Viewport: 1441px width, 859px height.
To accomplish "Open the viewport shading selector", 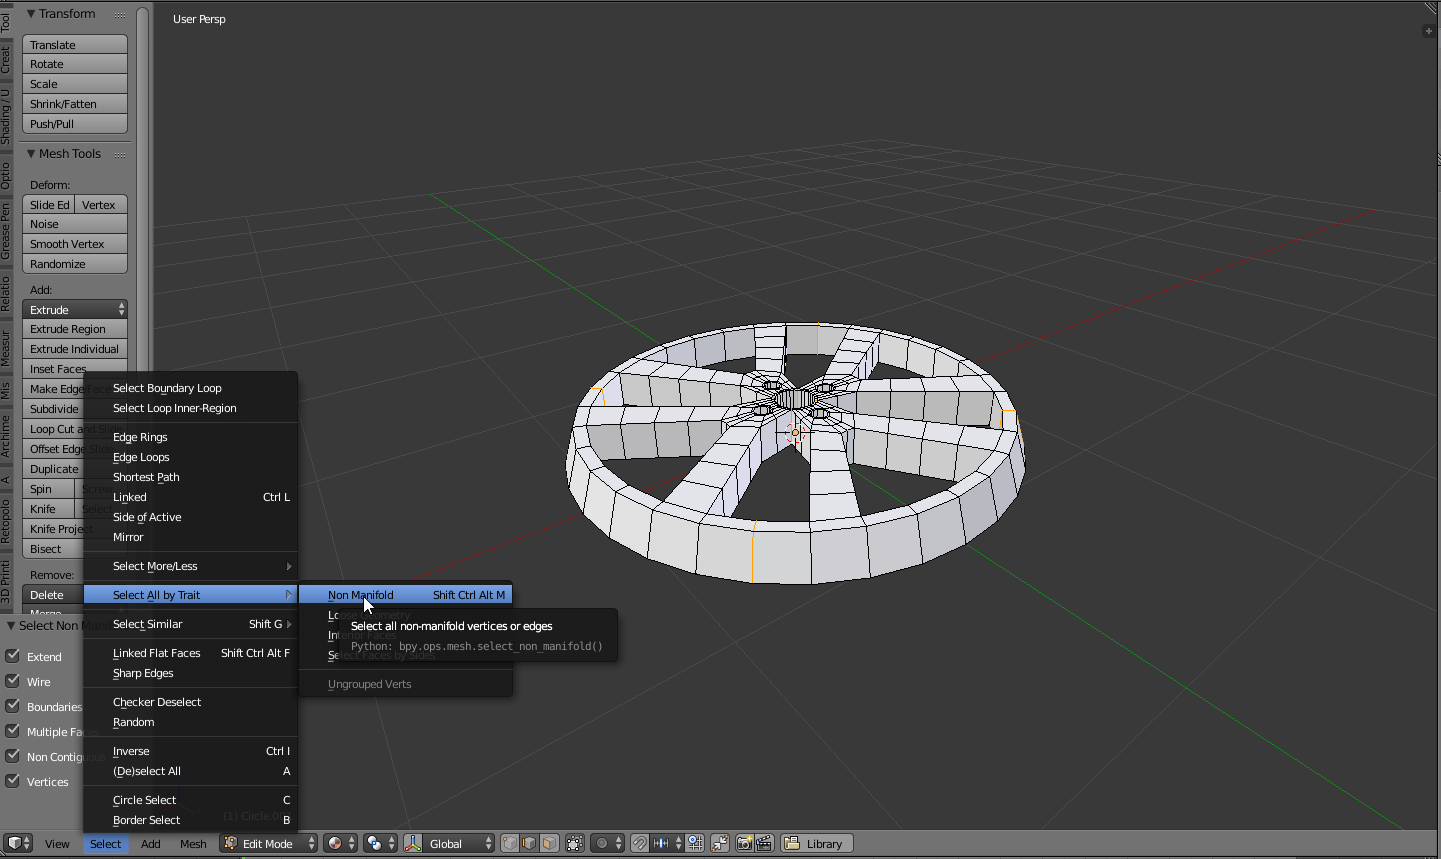I will click(340, 843).
